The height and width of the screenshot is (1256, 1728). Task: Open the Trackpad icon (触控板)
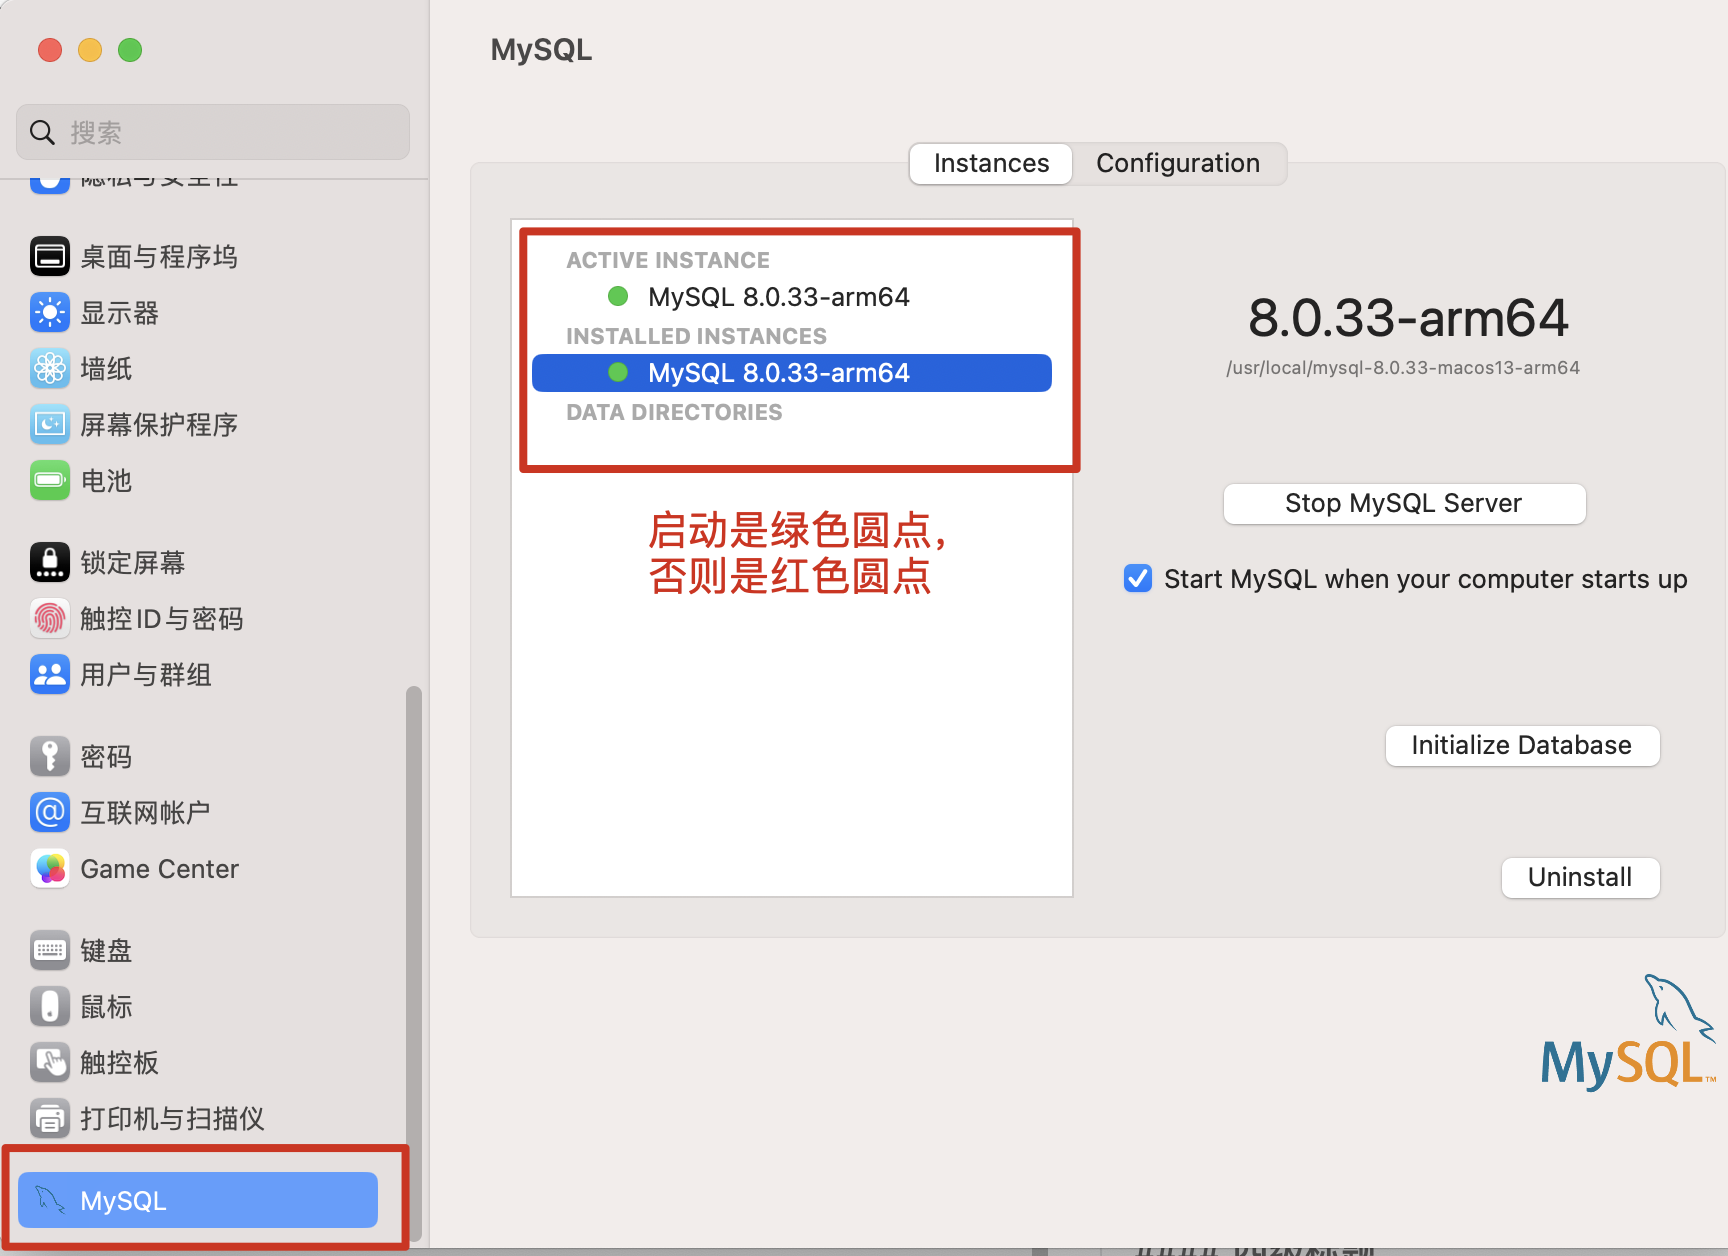click(50, 1063)
